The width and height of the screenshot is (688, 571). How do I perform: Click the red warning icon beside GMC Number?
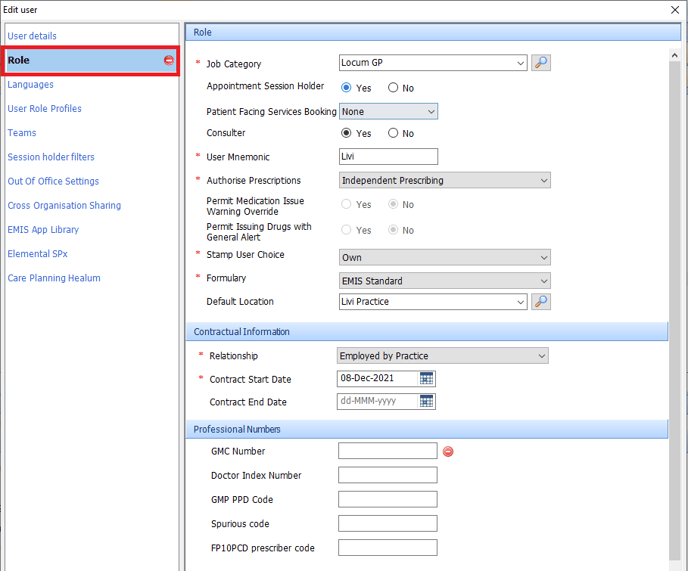click(448, 452)
